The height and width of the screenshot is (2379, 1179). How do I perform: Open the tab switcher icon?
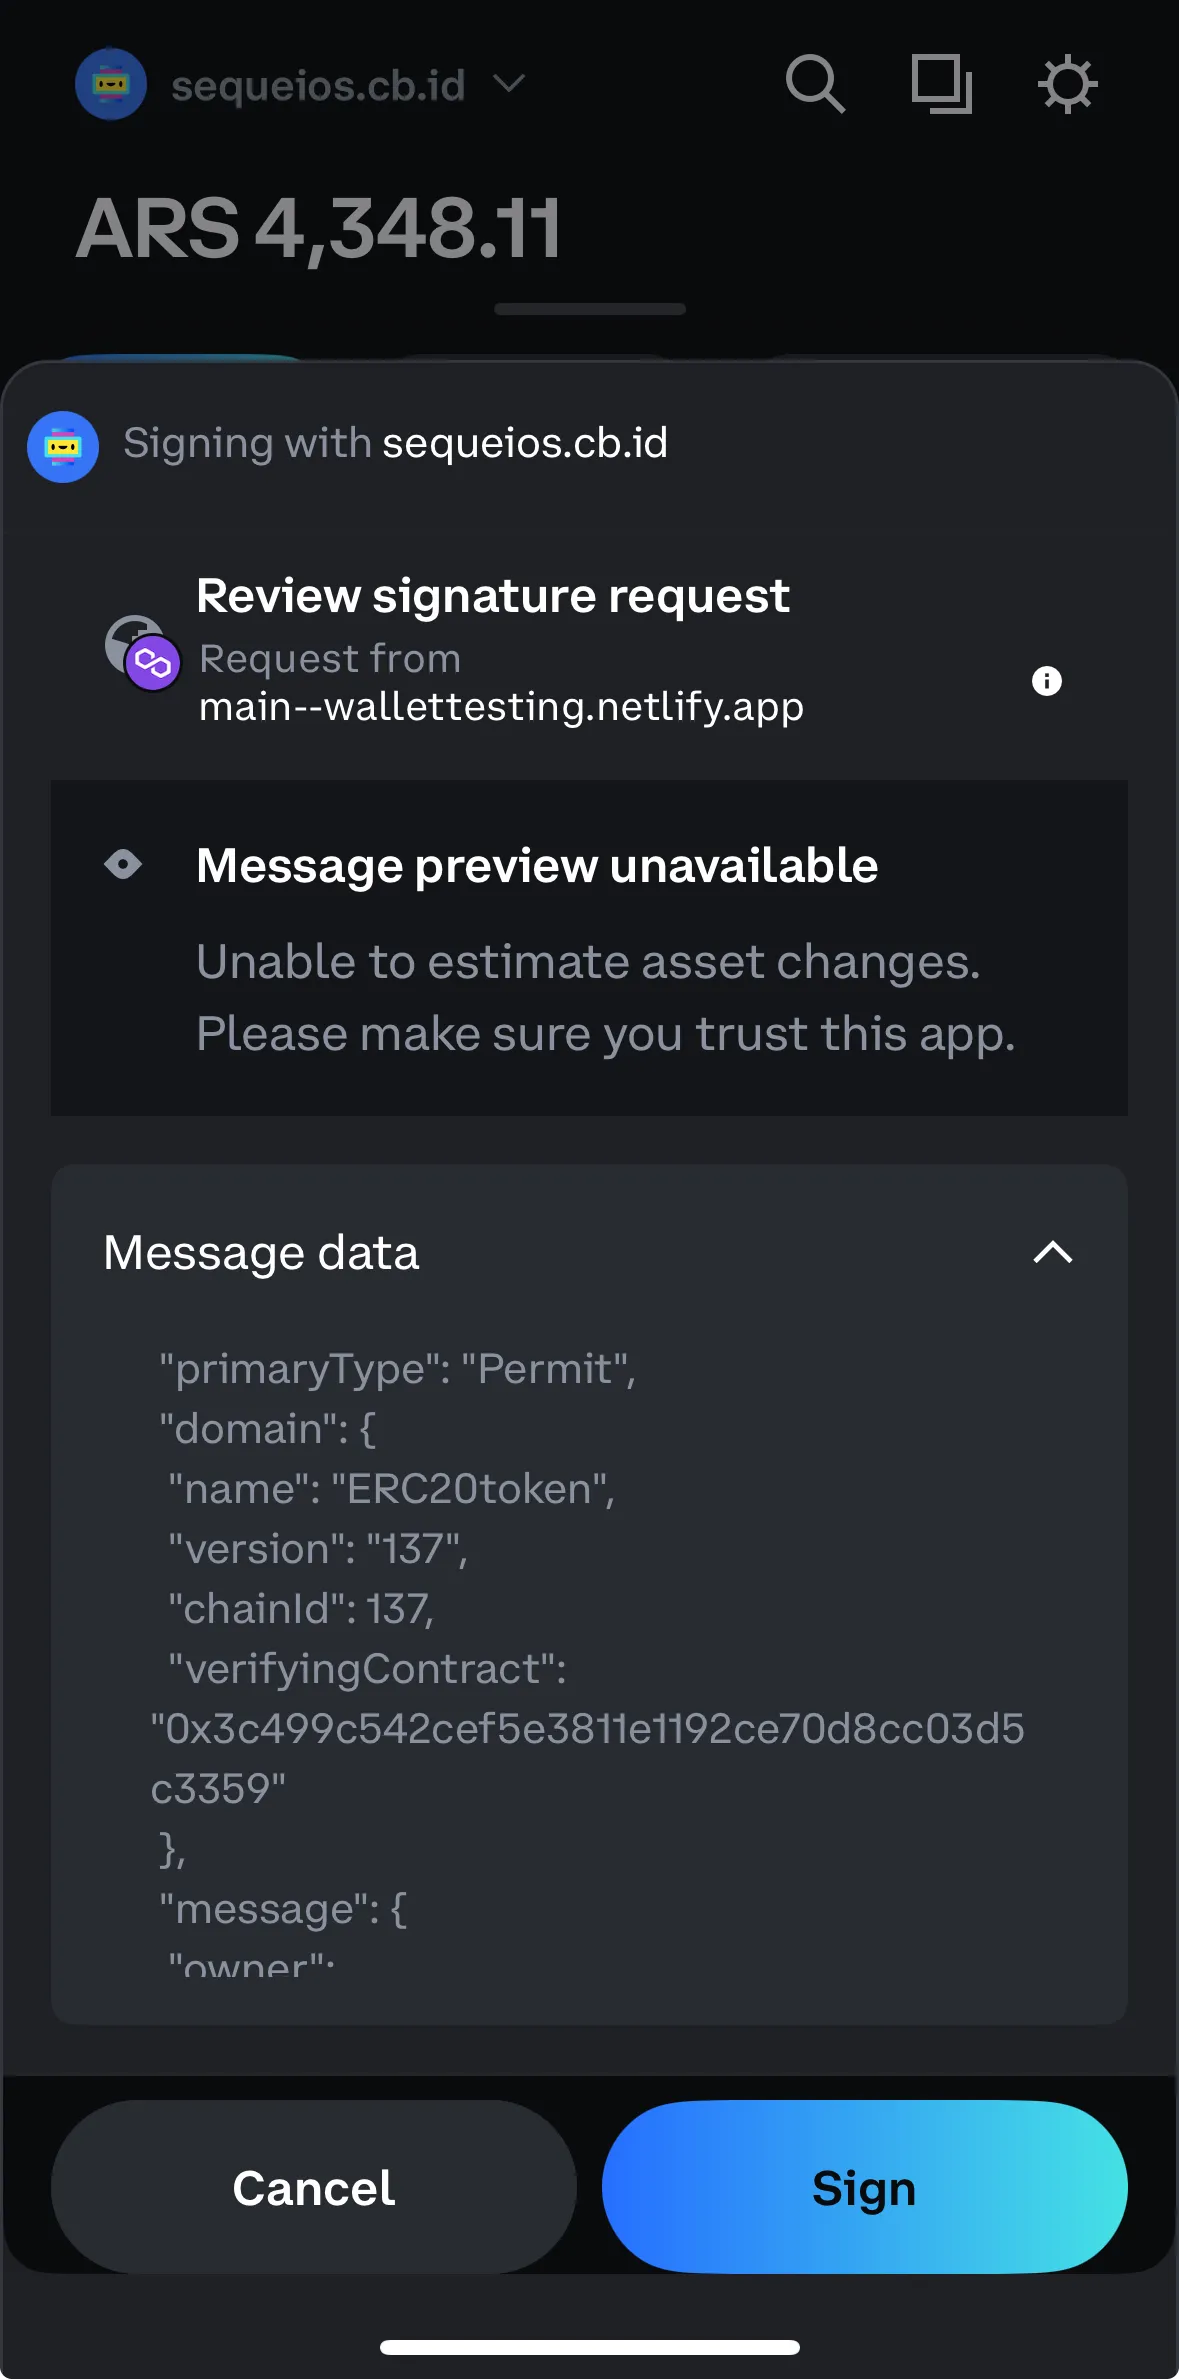tap(941, 84)
